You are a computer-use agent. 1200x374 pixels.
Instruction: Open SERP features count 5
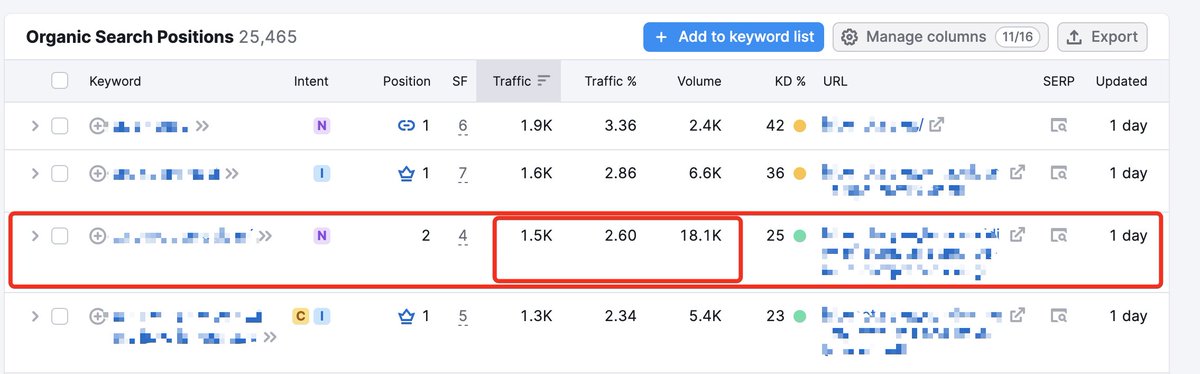463,317
